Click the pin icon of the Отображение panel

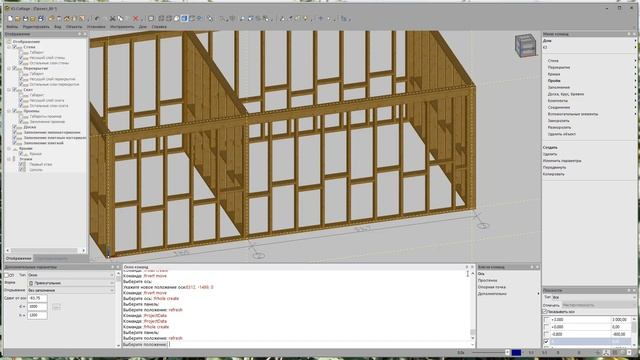pos(80,34)
